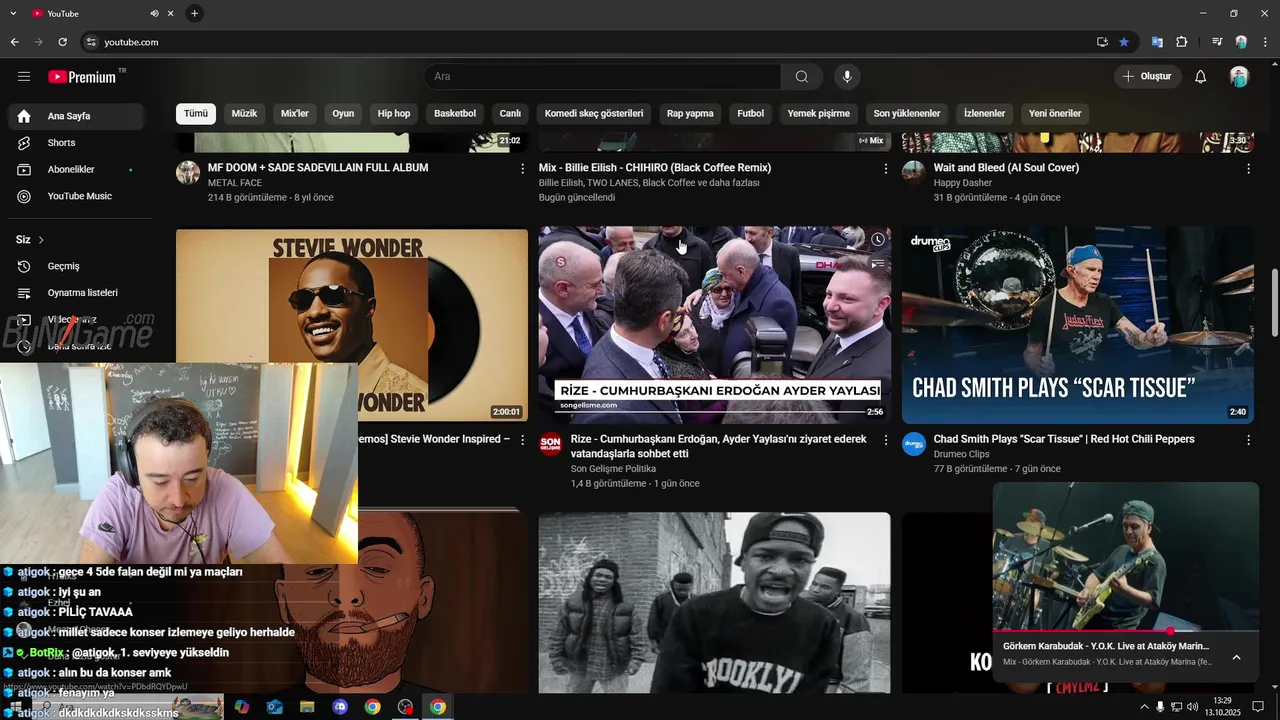This screenshot has height=720, width=1280.
Task: Open the Chad Smith Scar Tissue thumbnail
Action: [x=1078, y=325]
